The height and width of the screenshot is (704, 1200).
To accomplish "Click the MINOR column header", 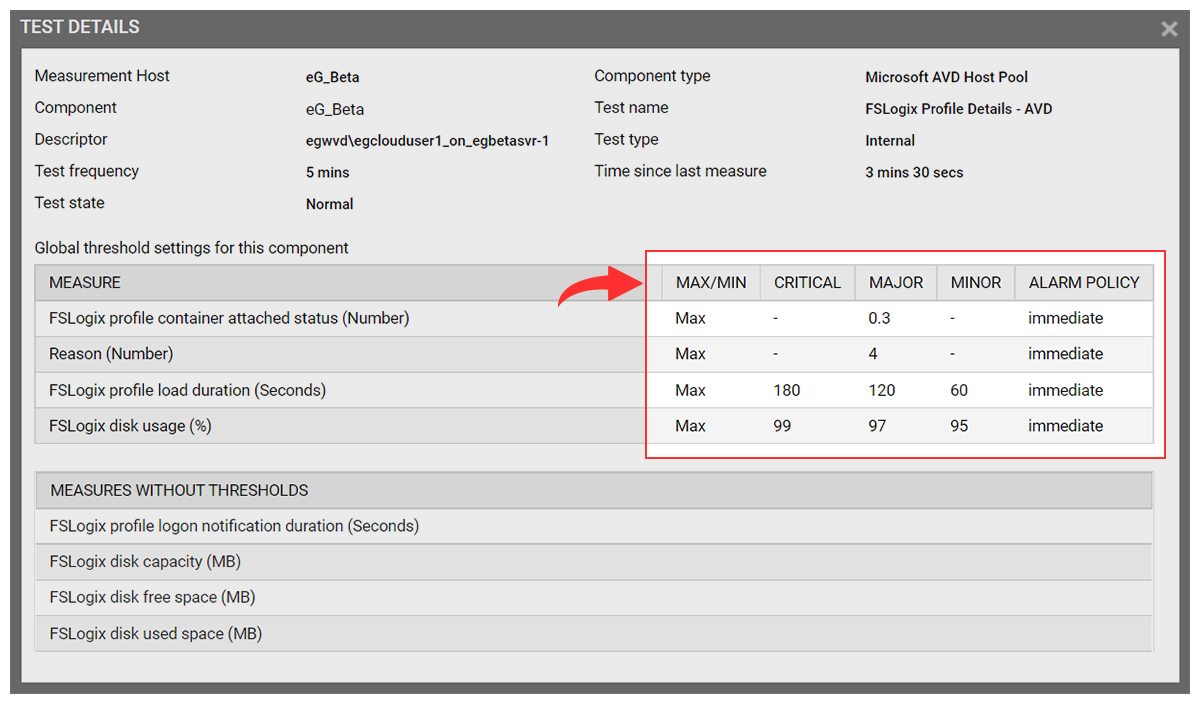I will [x=976, y=283].
